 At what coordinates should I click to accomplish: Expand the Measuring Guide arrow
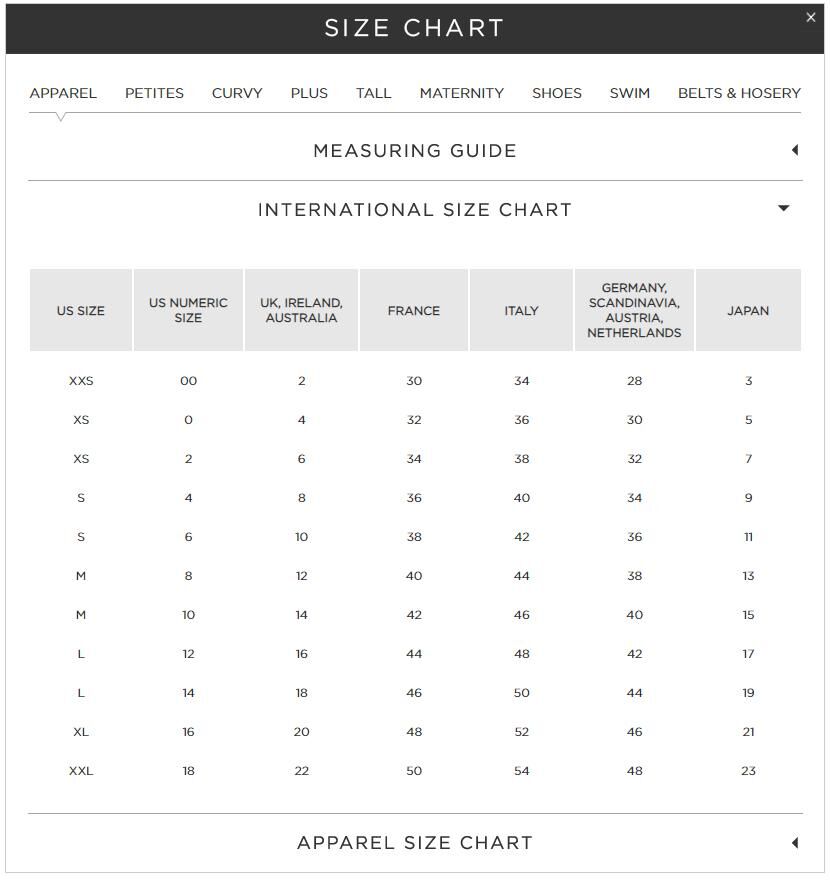795,150
